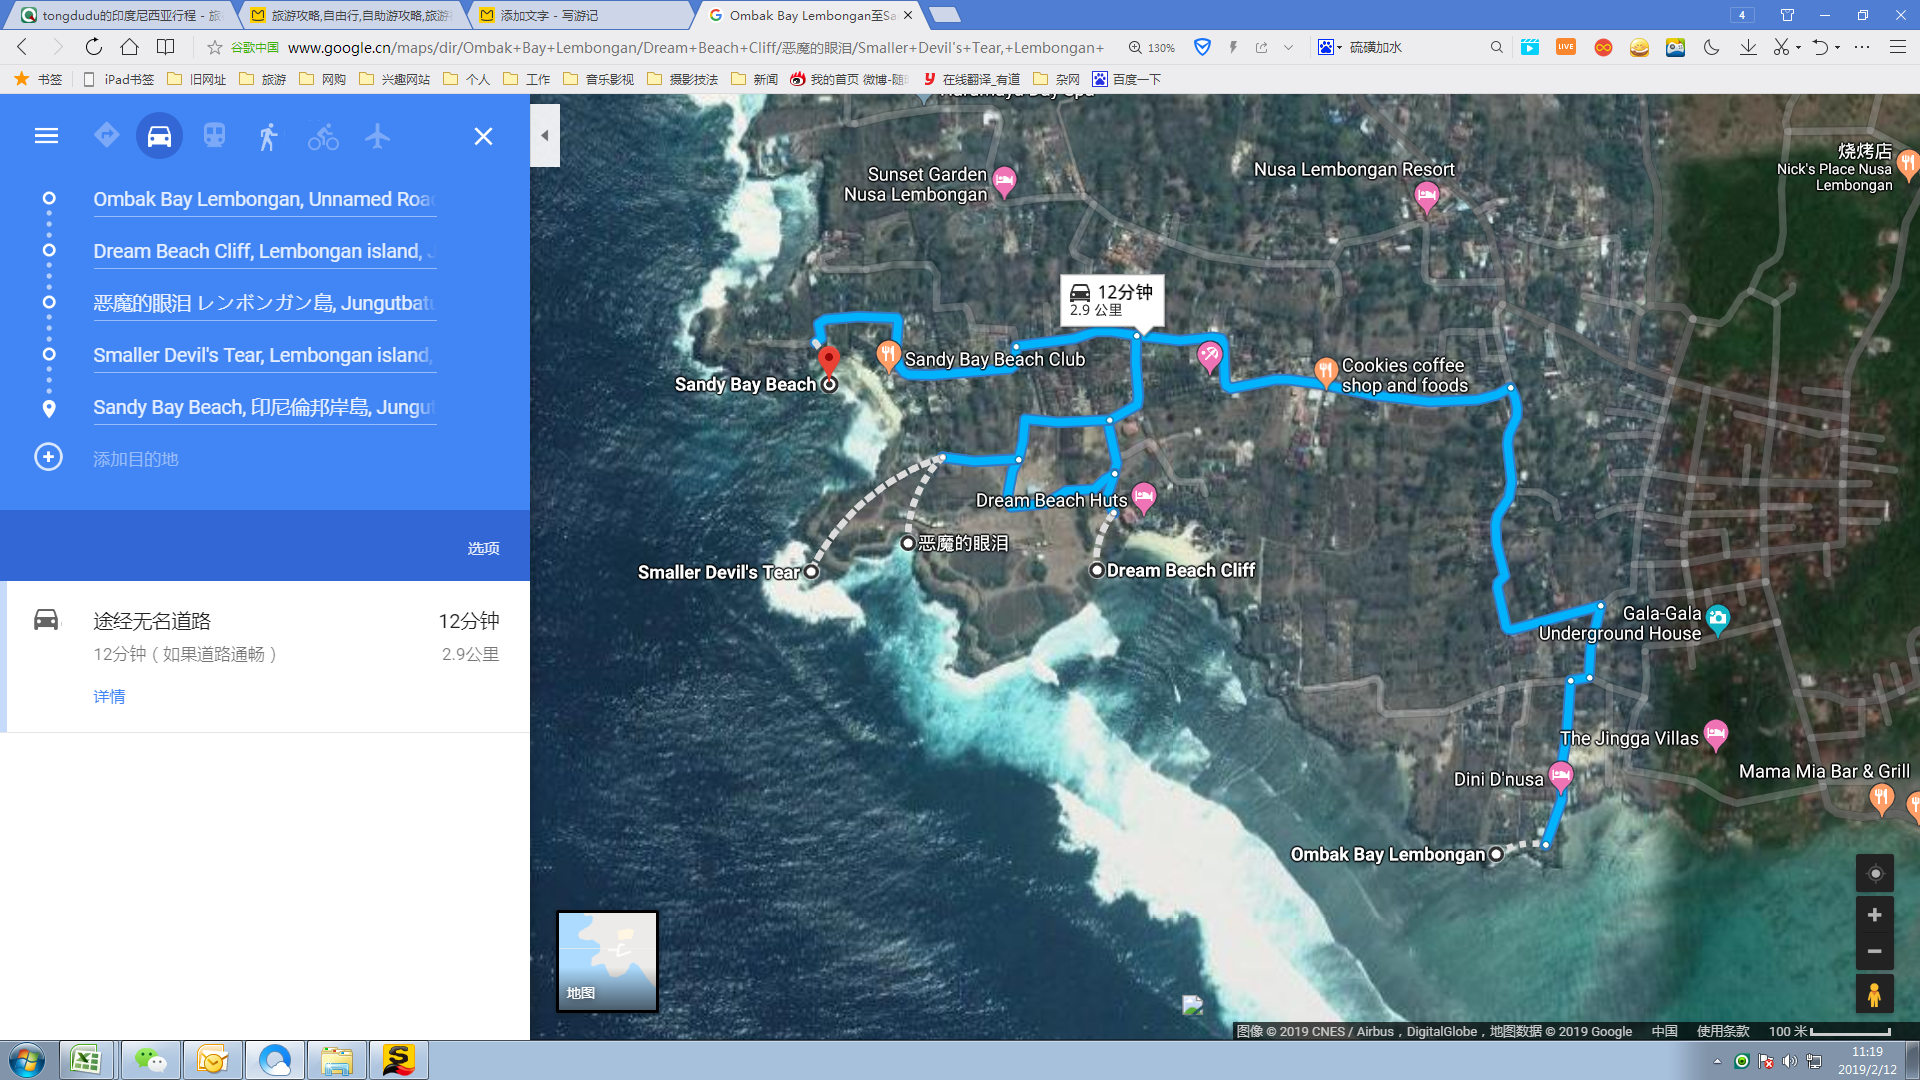Click the 12分钟 route time callout
1920x1080 pixels.
point(1112,300)
